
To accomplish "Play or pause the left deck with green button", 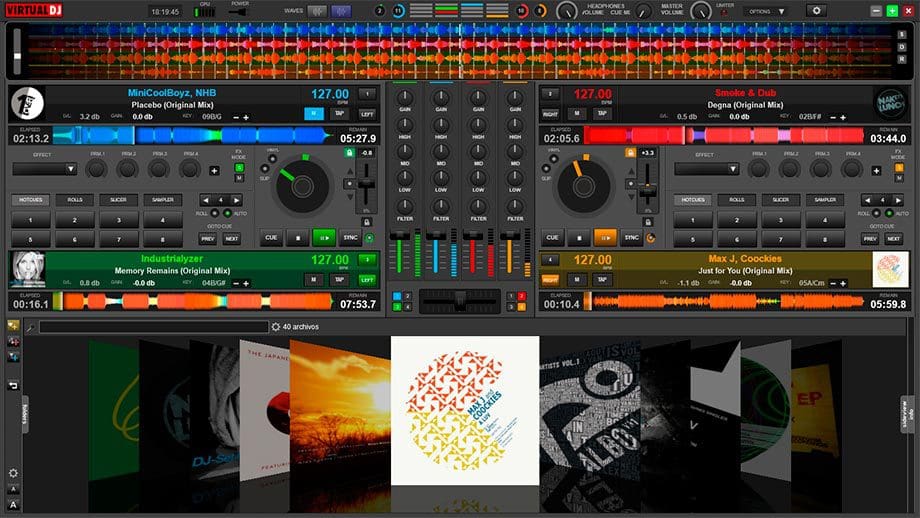I will click(323, 238).
